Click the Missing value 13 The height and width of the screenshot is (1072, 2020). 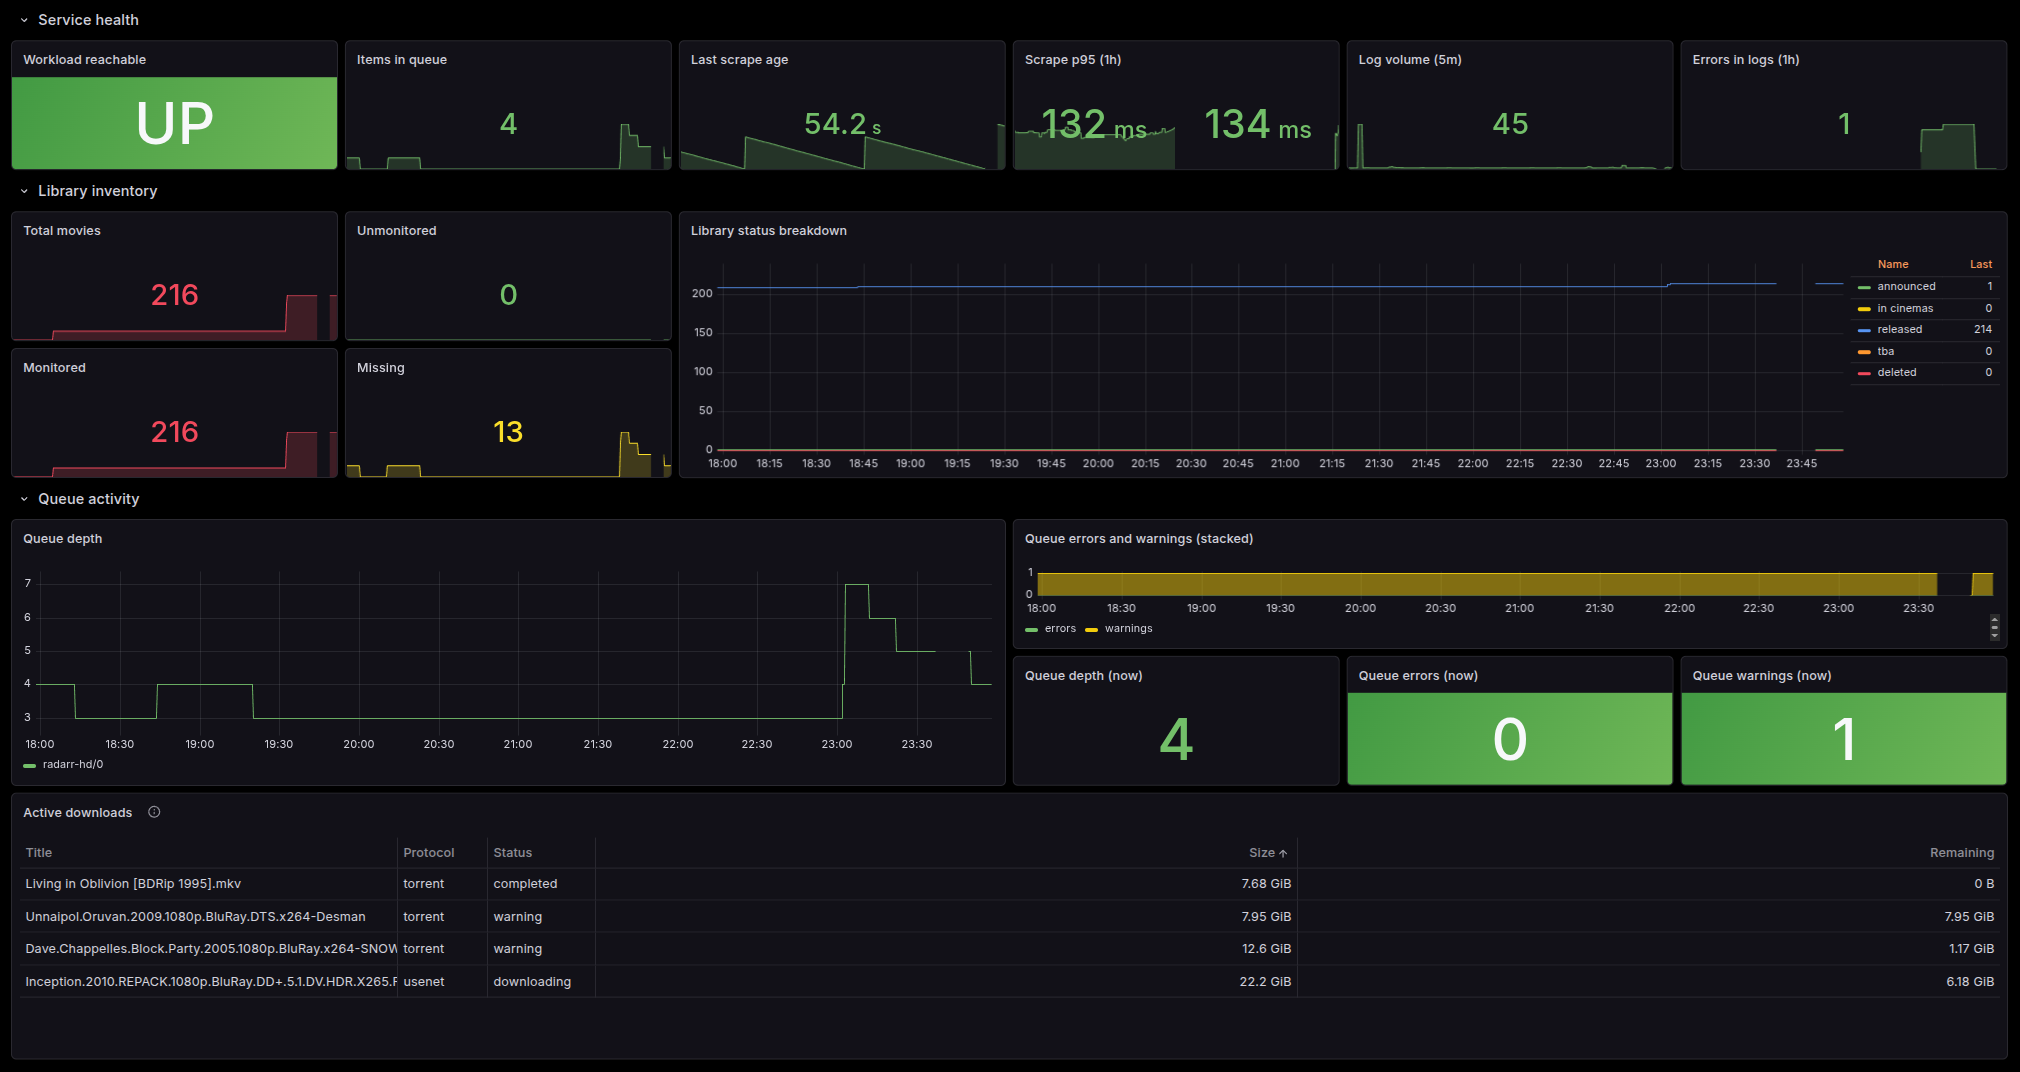coord(508,432)
